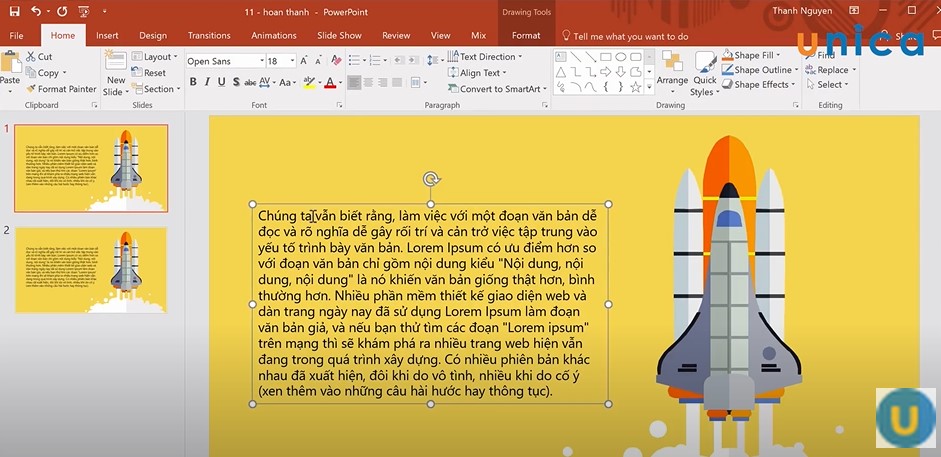The image size is (941, 457).
Task: Switch to the Transitions tab
Action: [x=209, y=35]
